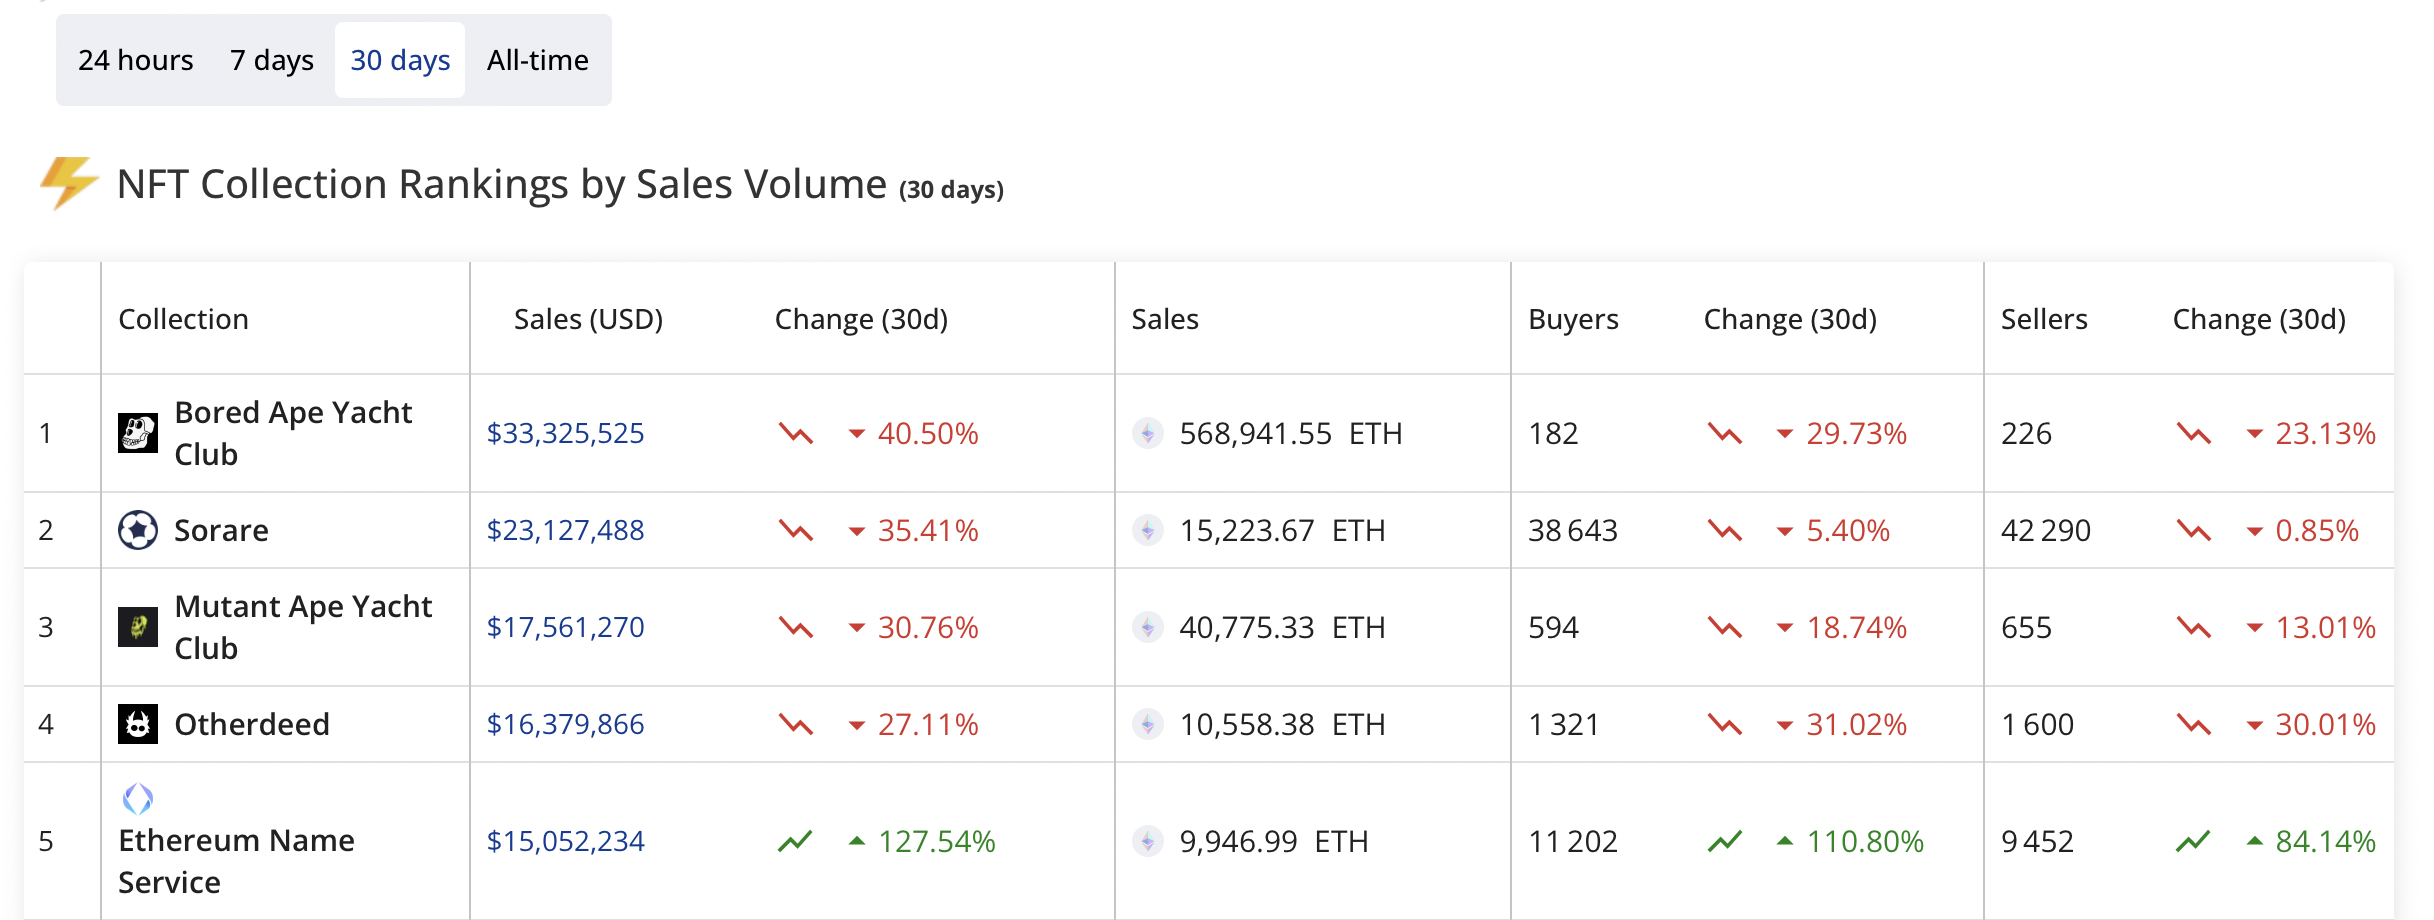Click Otherdeed sales amount $16,379,866
Screen dimensions: 2434x920
pyautogui.click(x=565, y=724)
